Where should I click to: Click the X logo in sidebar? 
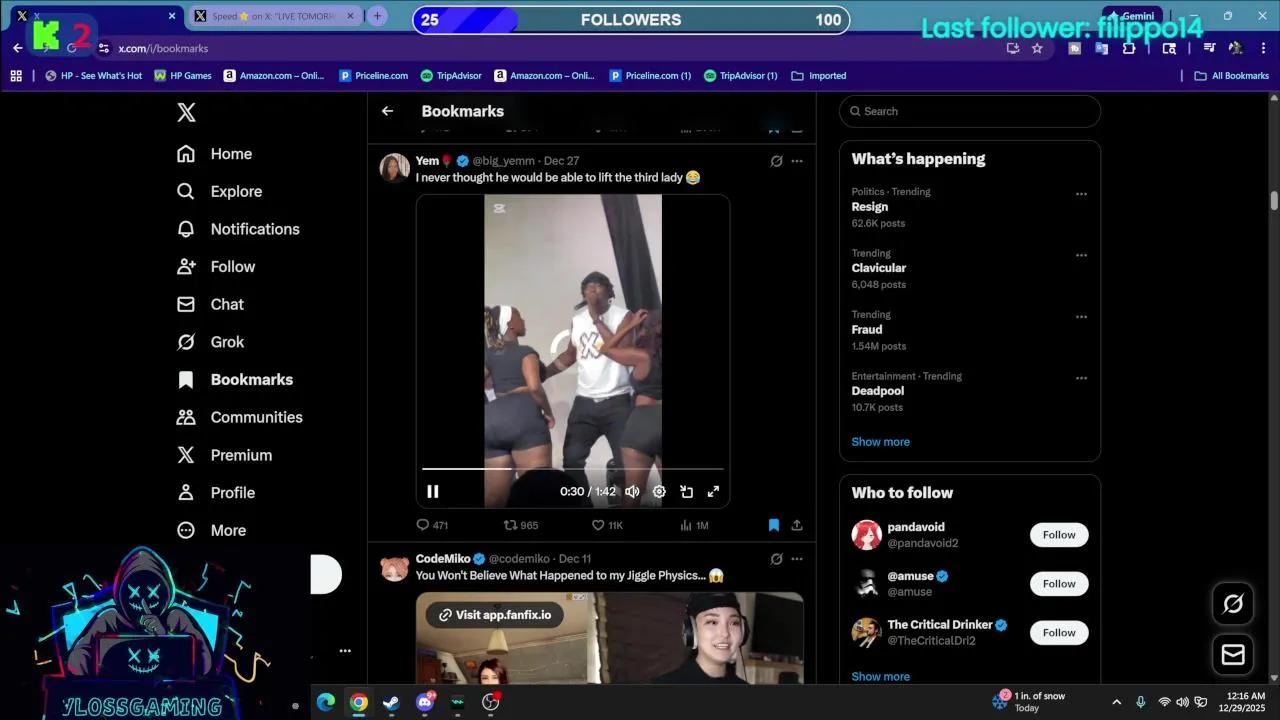(x=186, y=113)
